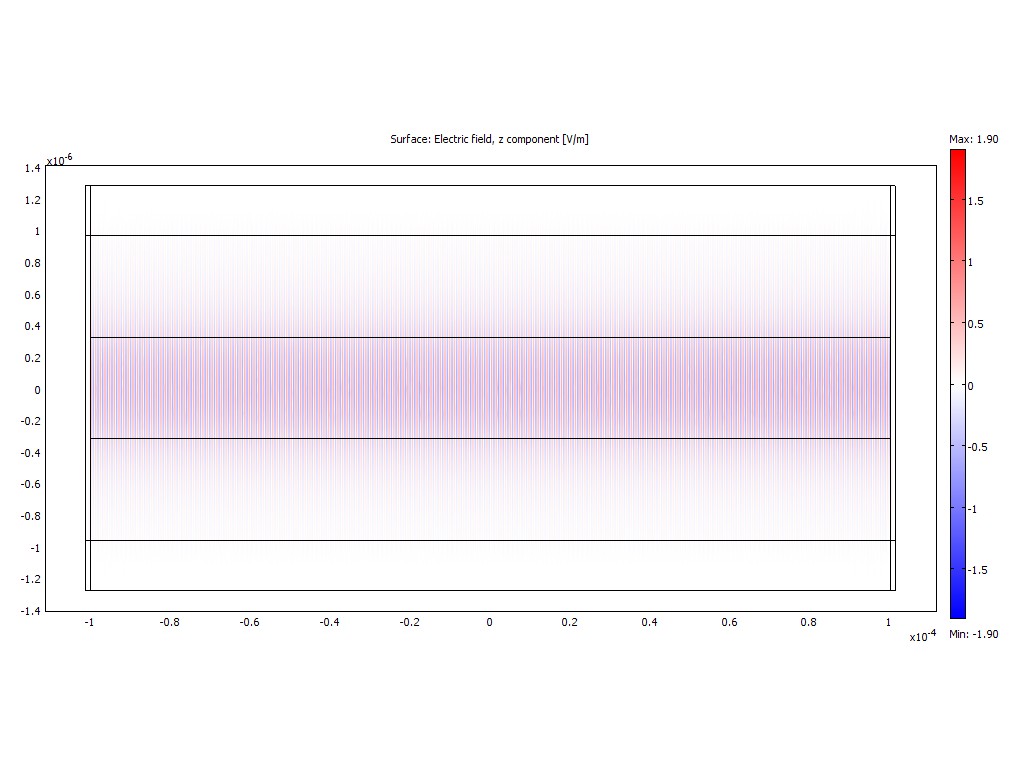Viewport: 1024px width, 768px height.
Task: Select the 0 tick label on the vertical axis
Action: pyautogui.click(x=38, y=390)
